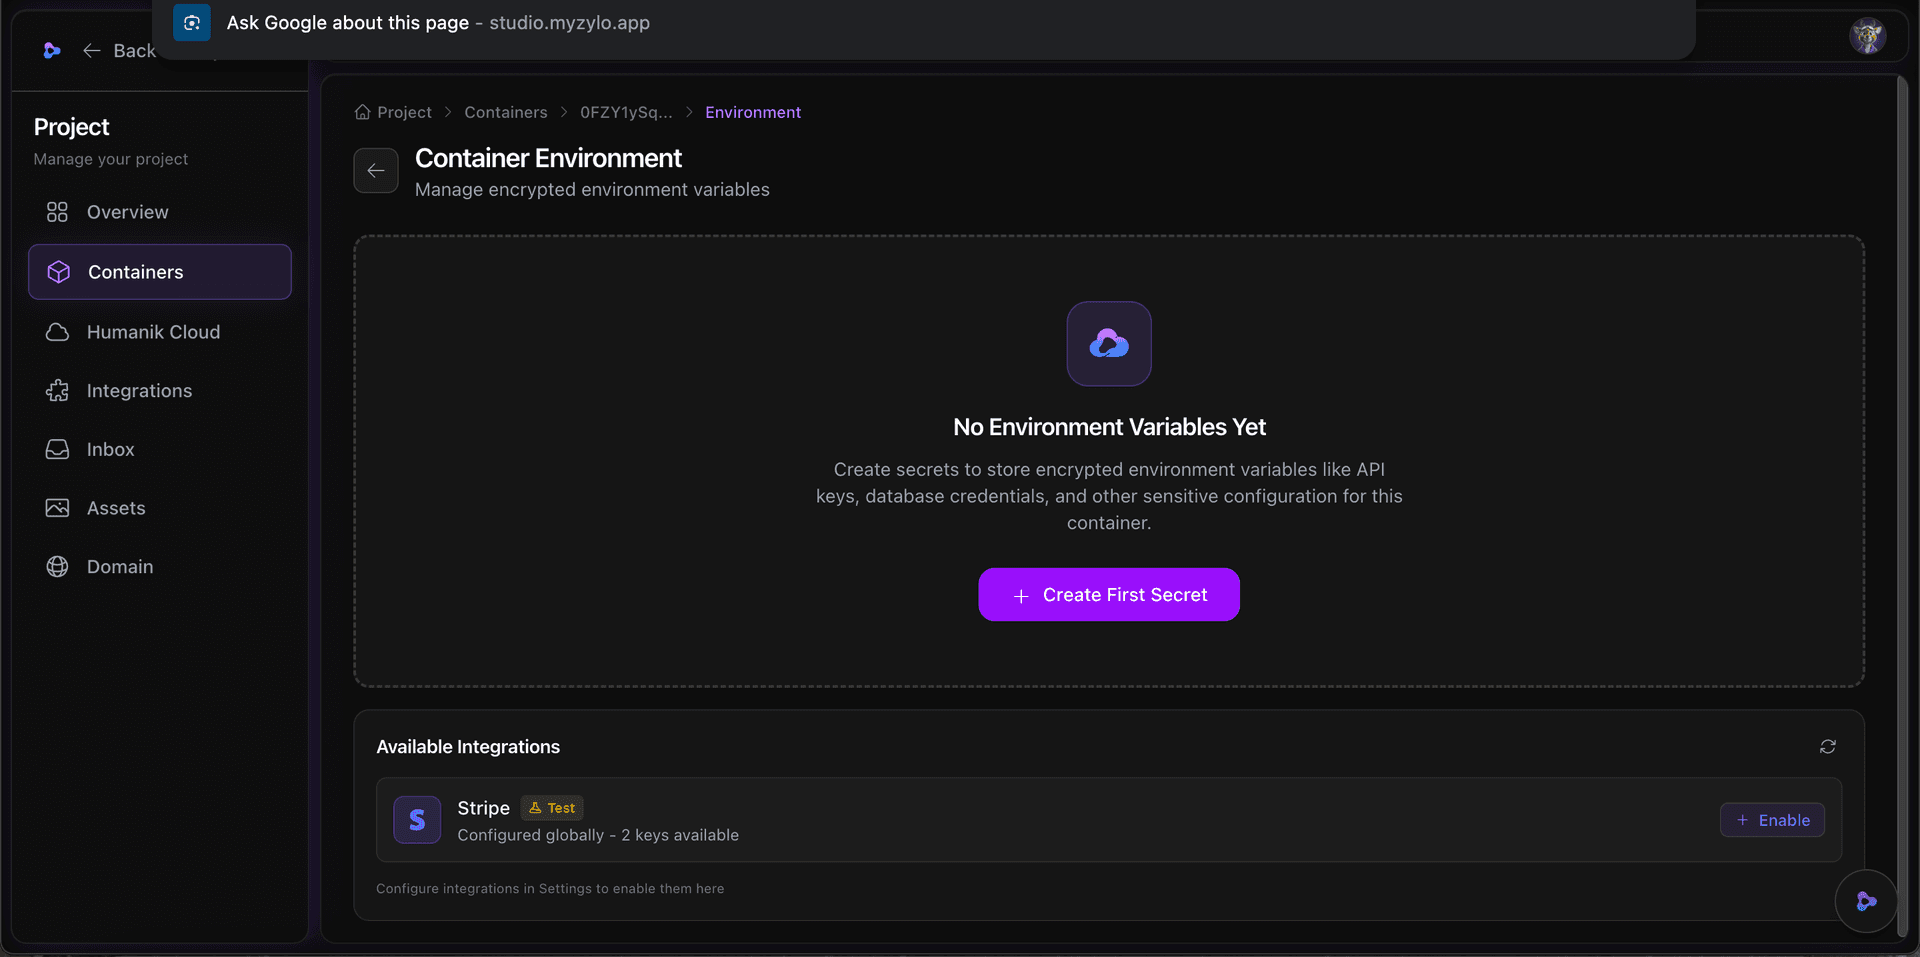Click the refresh icon in Available Integrations

(1828, 747)
